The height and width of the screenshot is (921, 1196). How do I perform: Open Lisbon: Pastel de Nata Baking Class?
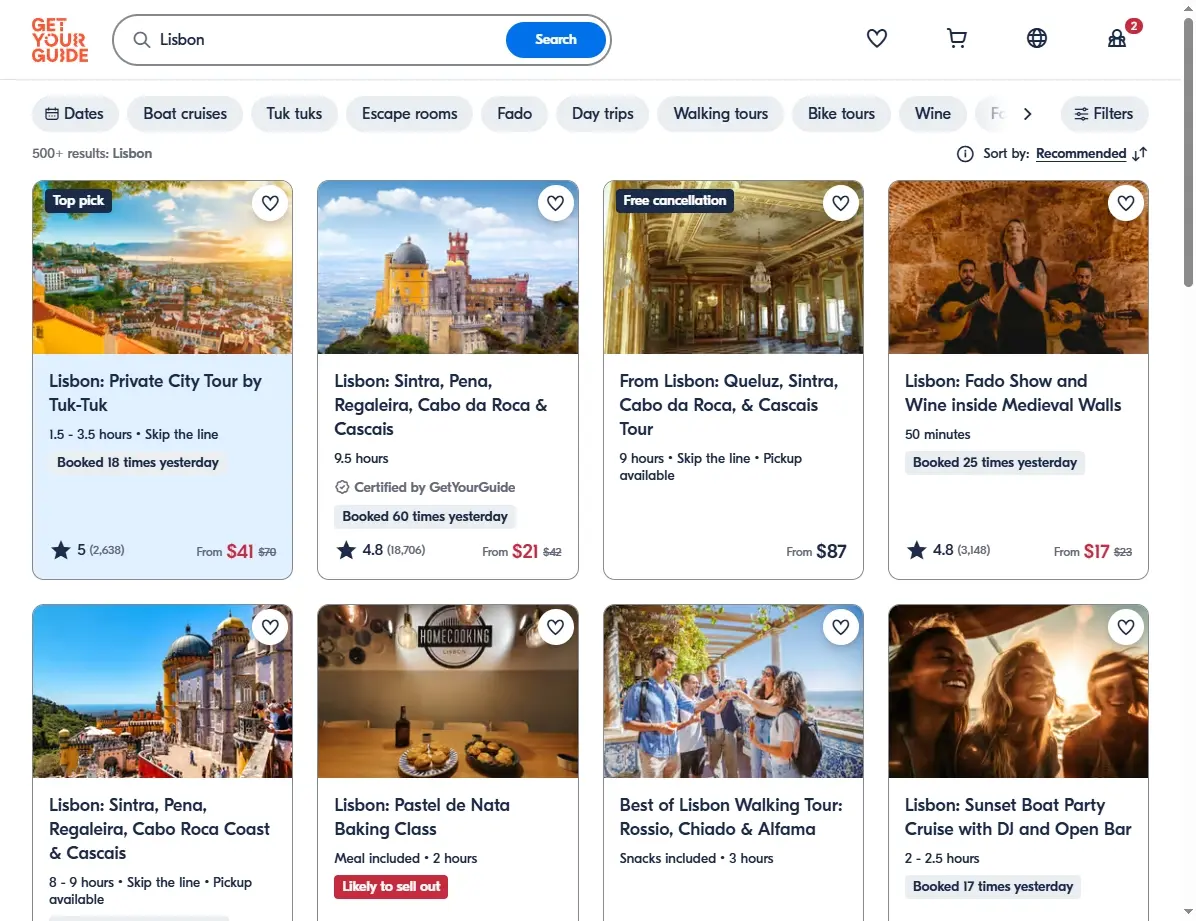422,816
